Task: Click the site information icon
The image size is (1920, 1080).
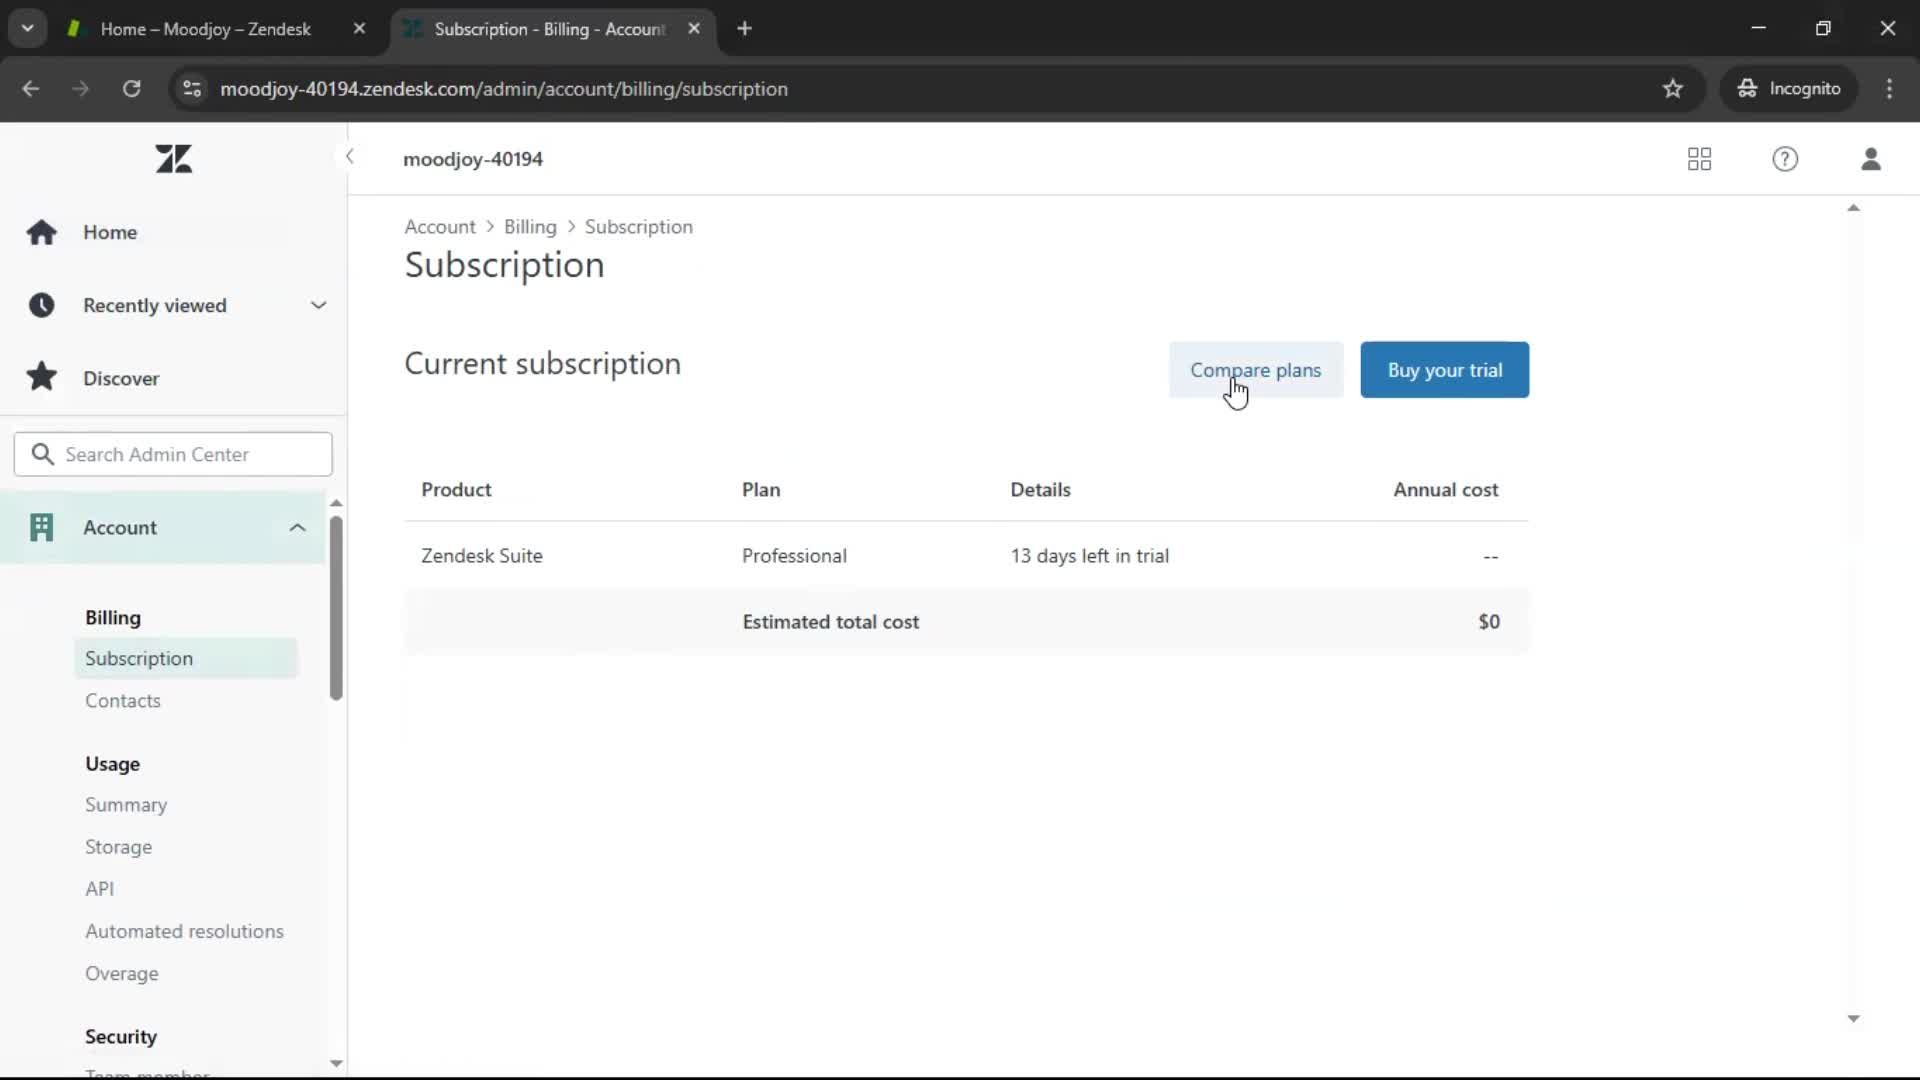Action: [192, 89]
